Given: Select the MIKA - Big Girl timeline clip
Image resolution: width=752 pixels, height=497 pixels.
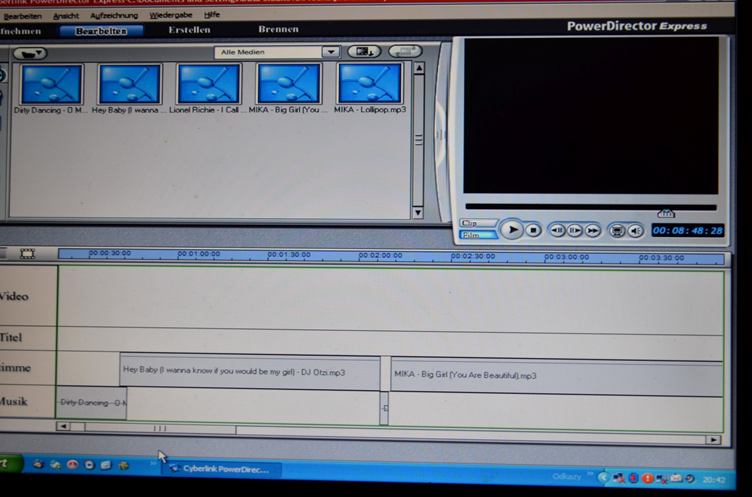Looking at the screenshot, I should 557,377.
